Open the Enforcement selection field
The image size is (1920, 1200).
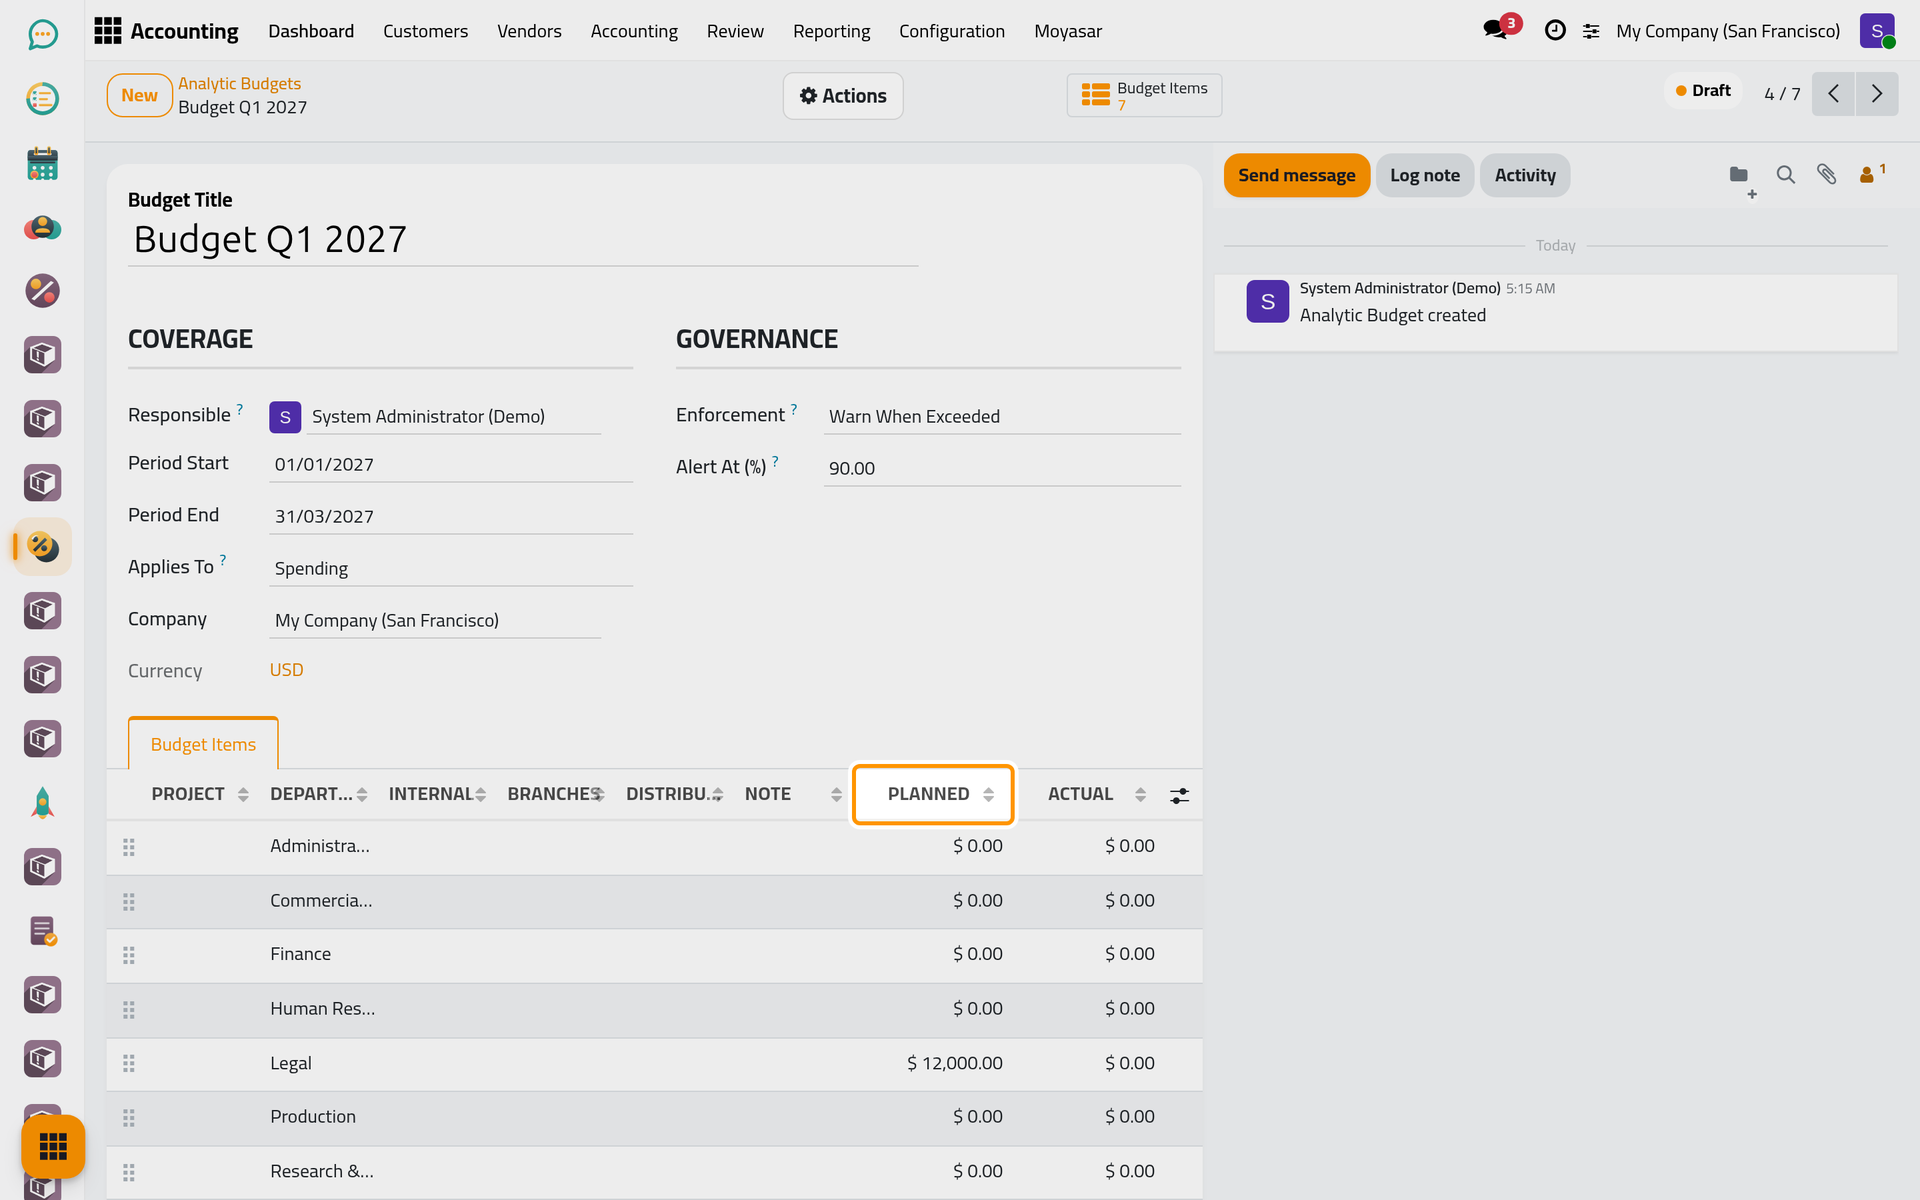click(1002, 417)
